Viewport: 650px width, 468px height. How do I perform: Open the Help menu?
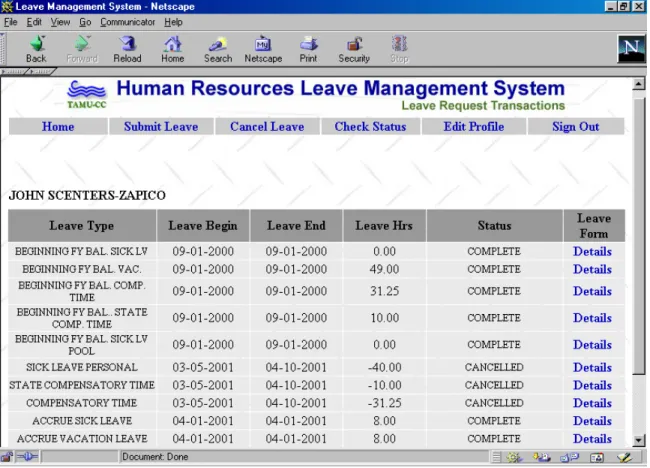click(173, 22)
